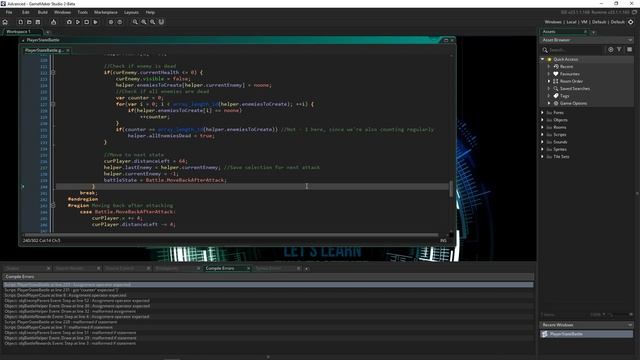640x360 pixels.
Task: Expand the Fonts folder
Action: click(542, 113)
